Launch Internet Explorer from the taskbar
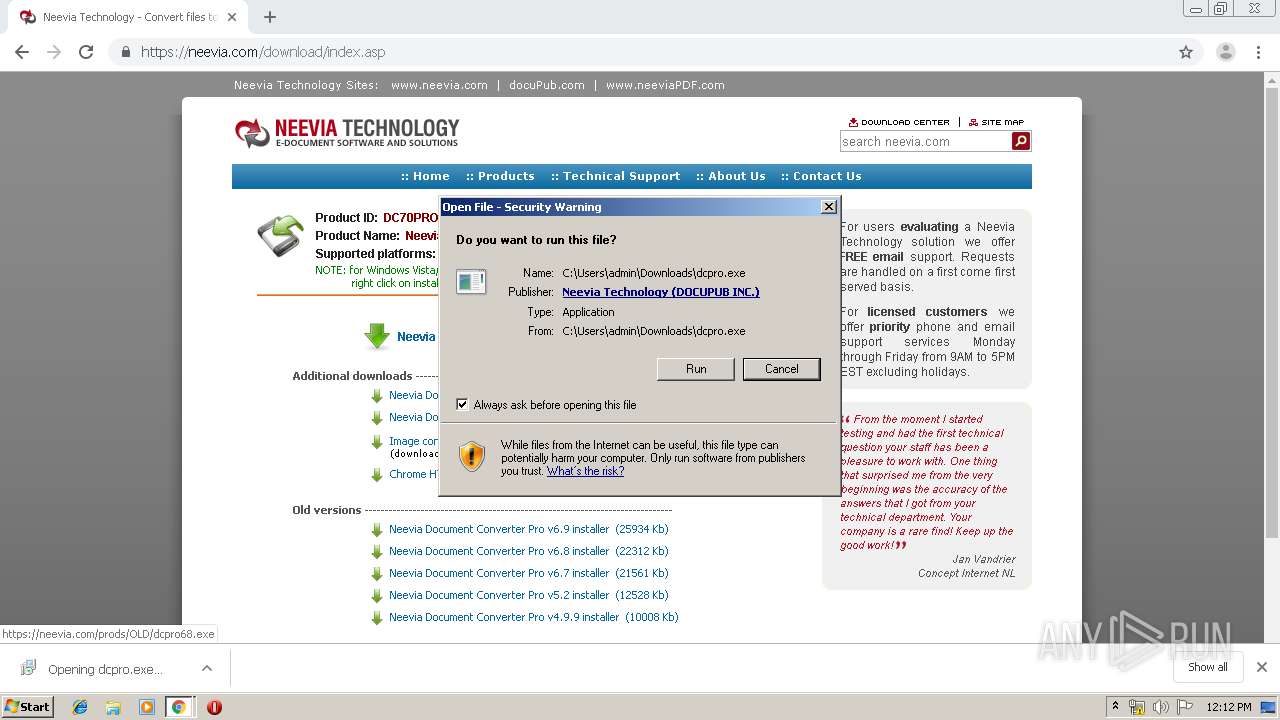 click(80, 707)
